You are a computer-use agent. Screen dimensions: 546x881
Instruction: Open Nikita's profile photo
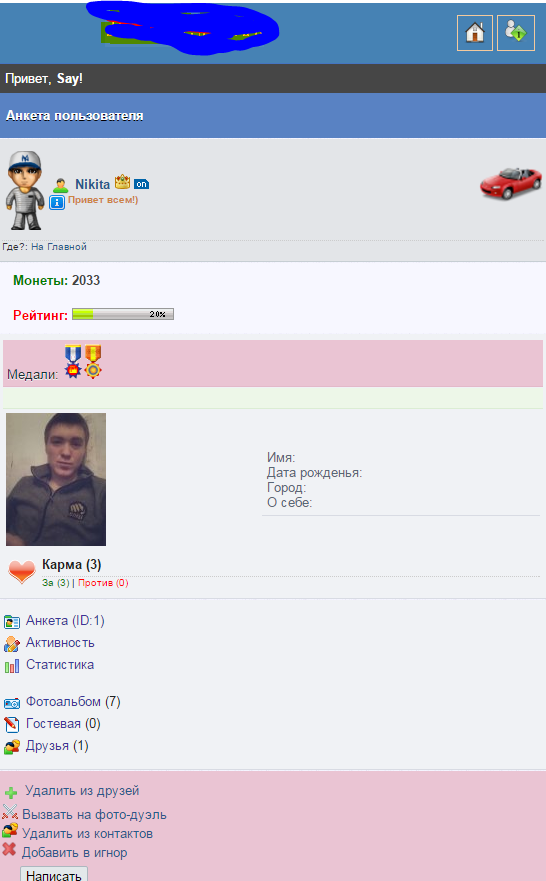coord(56,479)
